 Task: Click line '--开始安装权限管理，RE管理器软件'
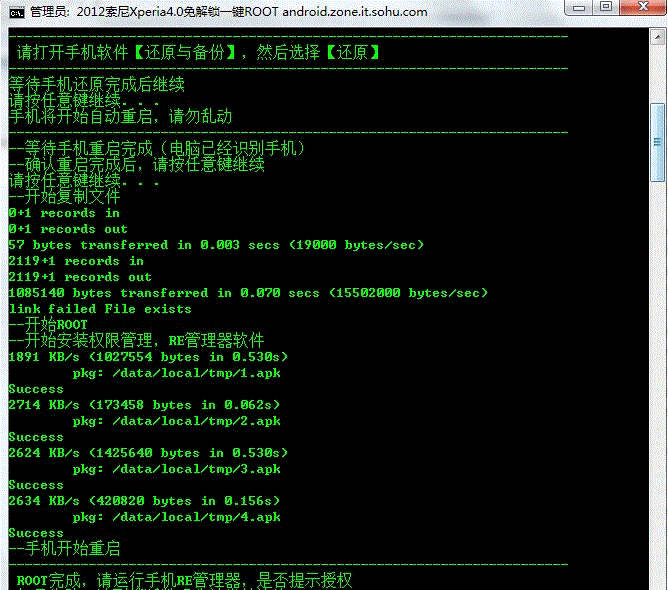coord(136,340)
